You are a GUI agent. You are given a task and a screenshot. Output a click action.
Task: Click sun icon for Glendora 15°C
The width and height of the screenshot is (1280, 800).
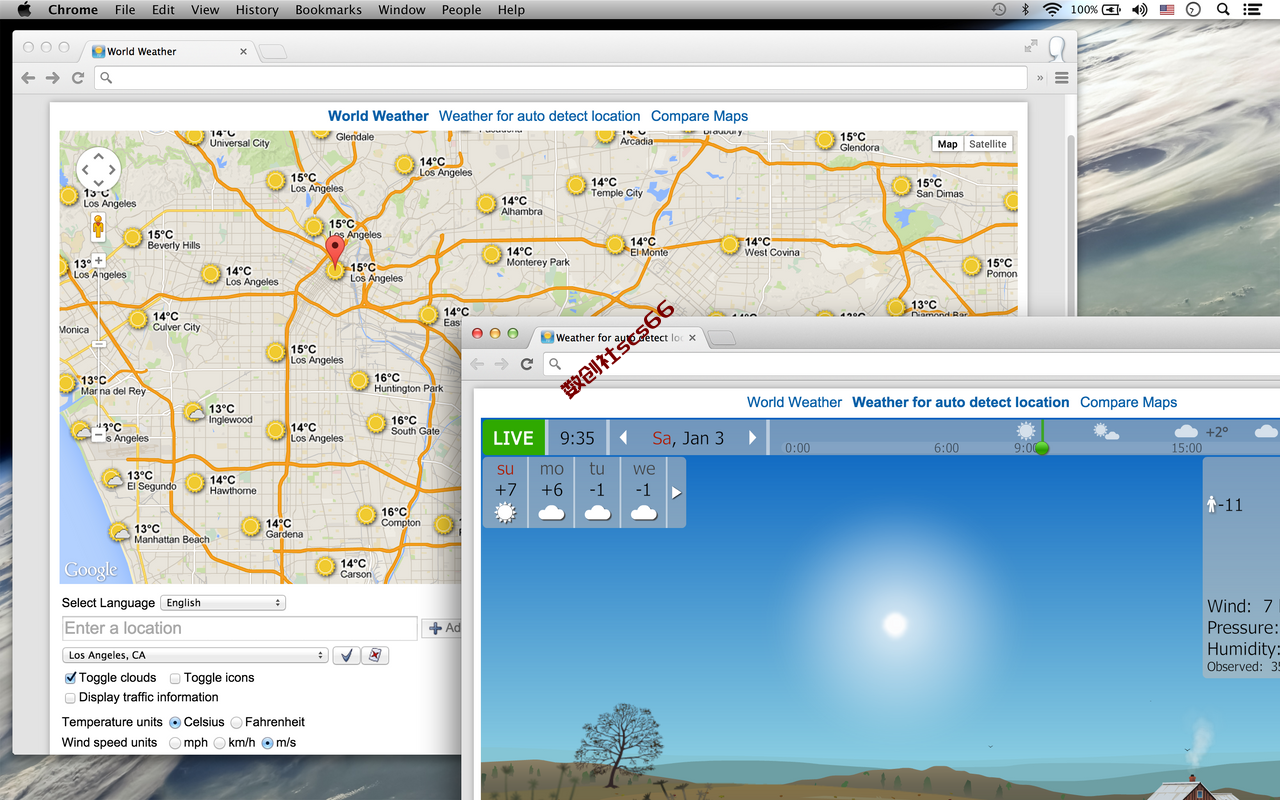pyautogui.click(x=825, y=141)
